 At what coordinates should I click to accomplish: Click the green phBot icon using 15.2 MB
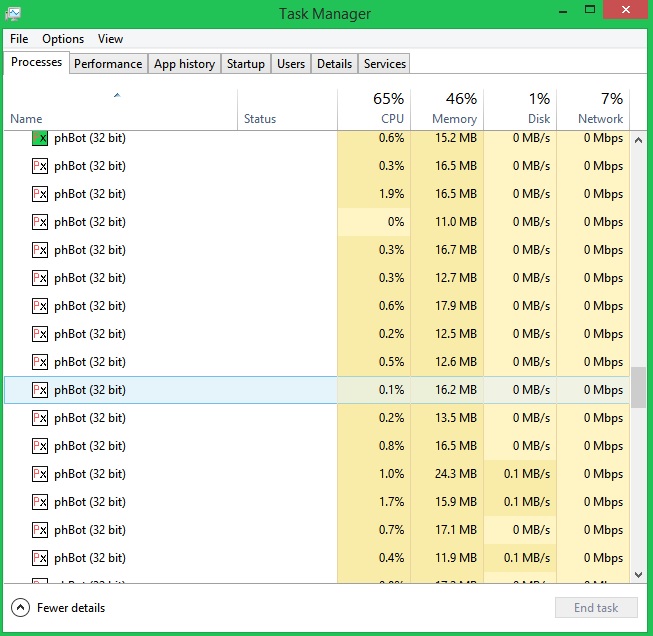(x=40, y=138)
